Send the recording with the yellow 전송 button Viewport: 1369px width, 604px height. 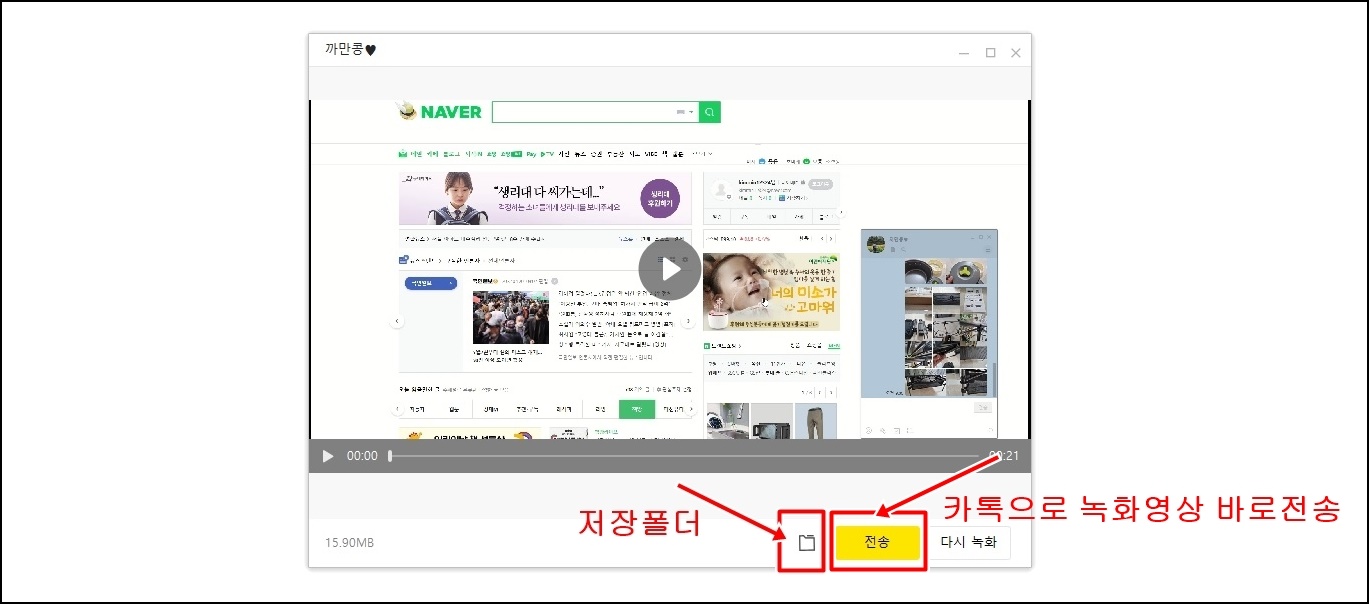[877, 542]
